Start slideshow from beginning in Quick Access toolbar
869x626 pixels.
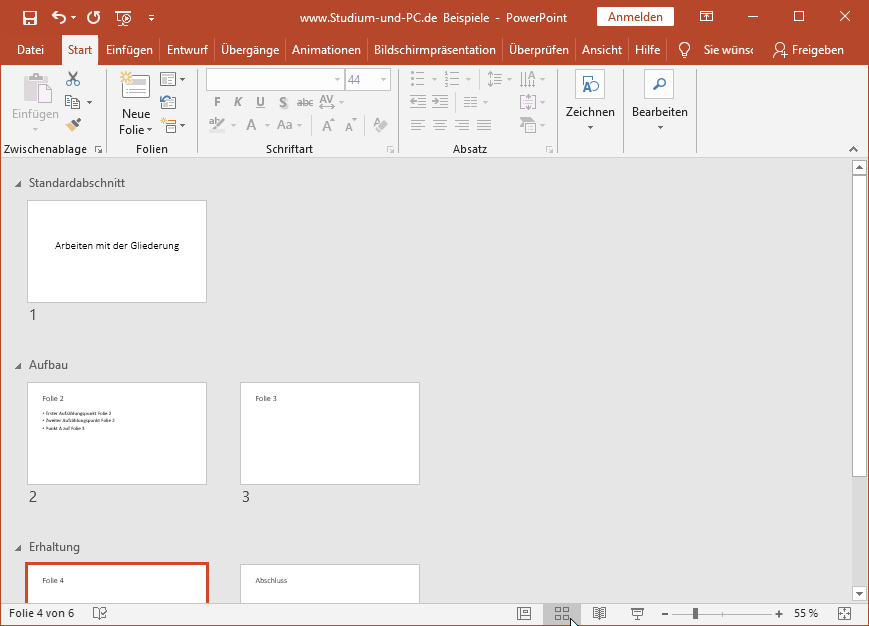124,18
